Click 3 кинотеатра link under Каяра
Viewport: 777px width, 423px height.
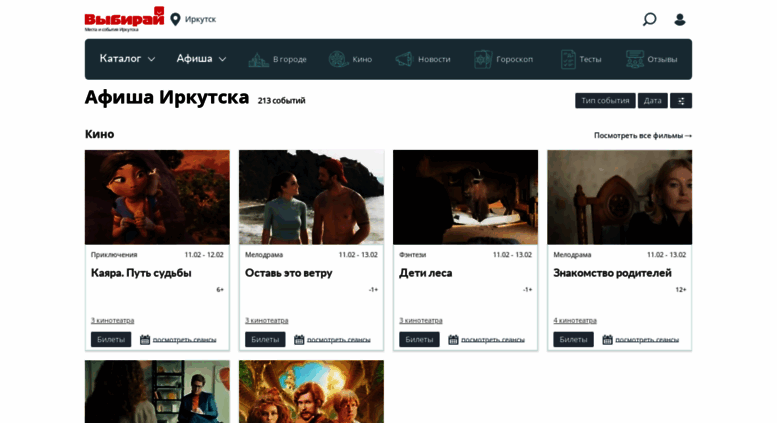(x=112, y=320)
